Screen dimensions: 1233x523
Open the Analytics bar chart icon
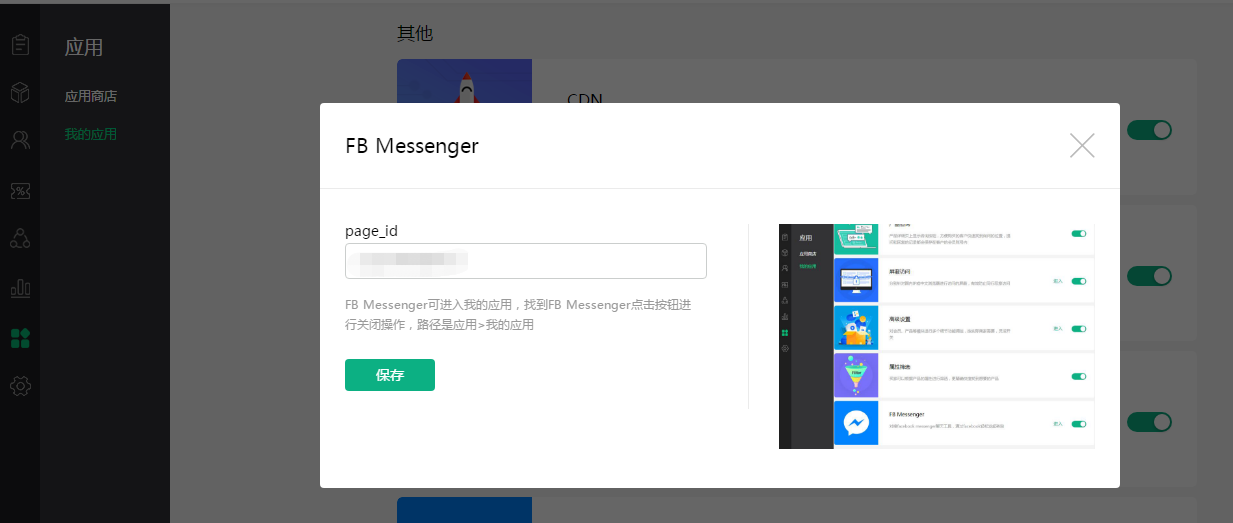click(20, 288)
